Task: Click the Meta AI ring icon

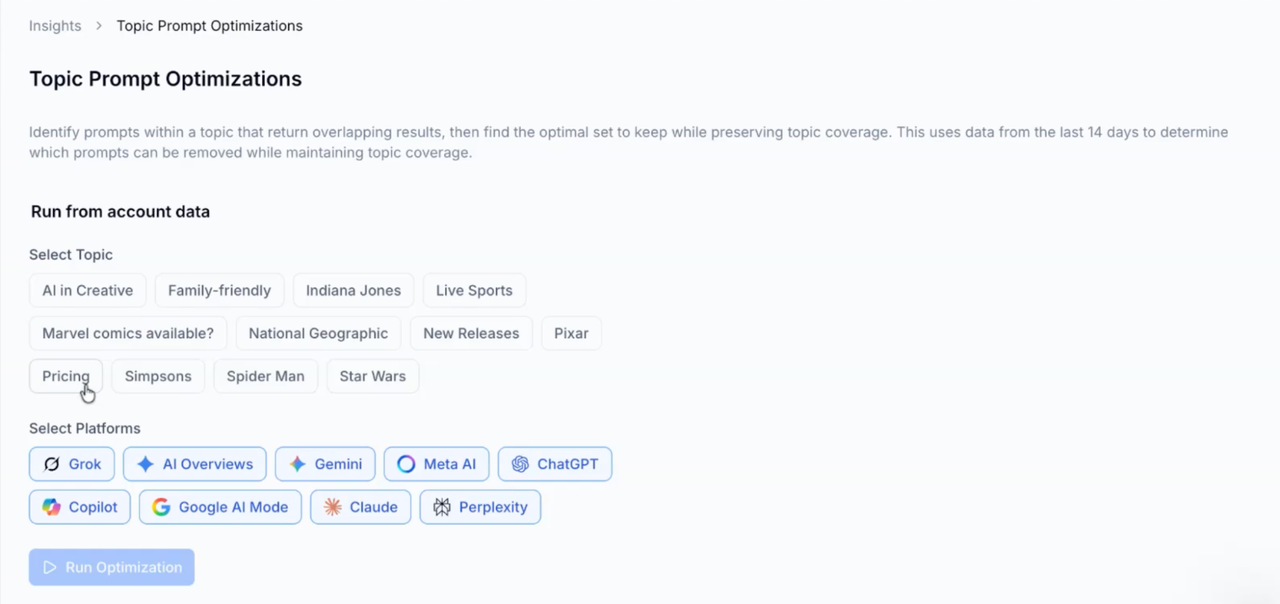Action: pyautogui.click(x=406, y=464)
